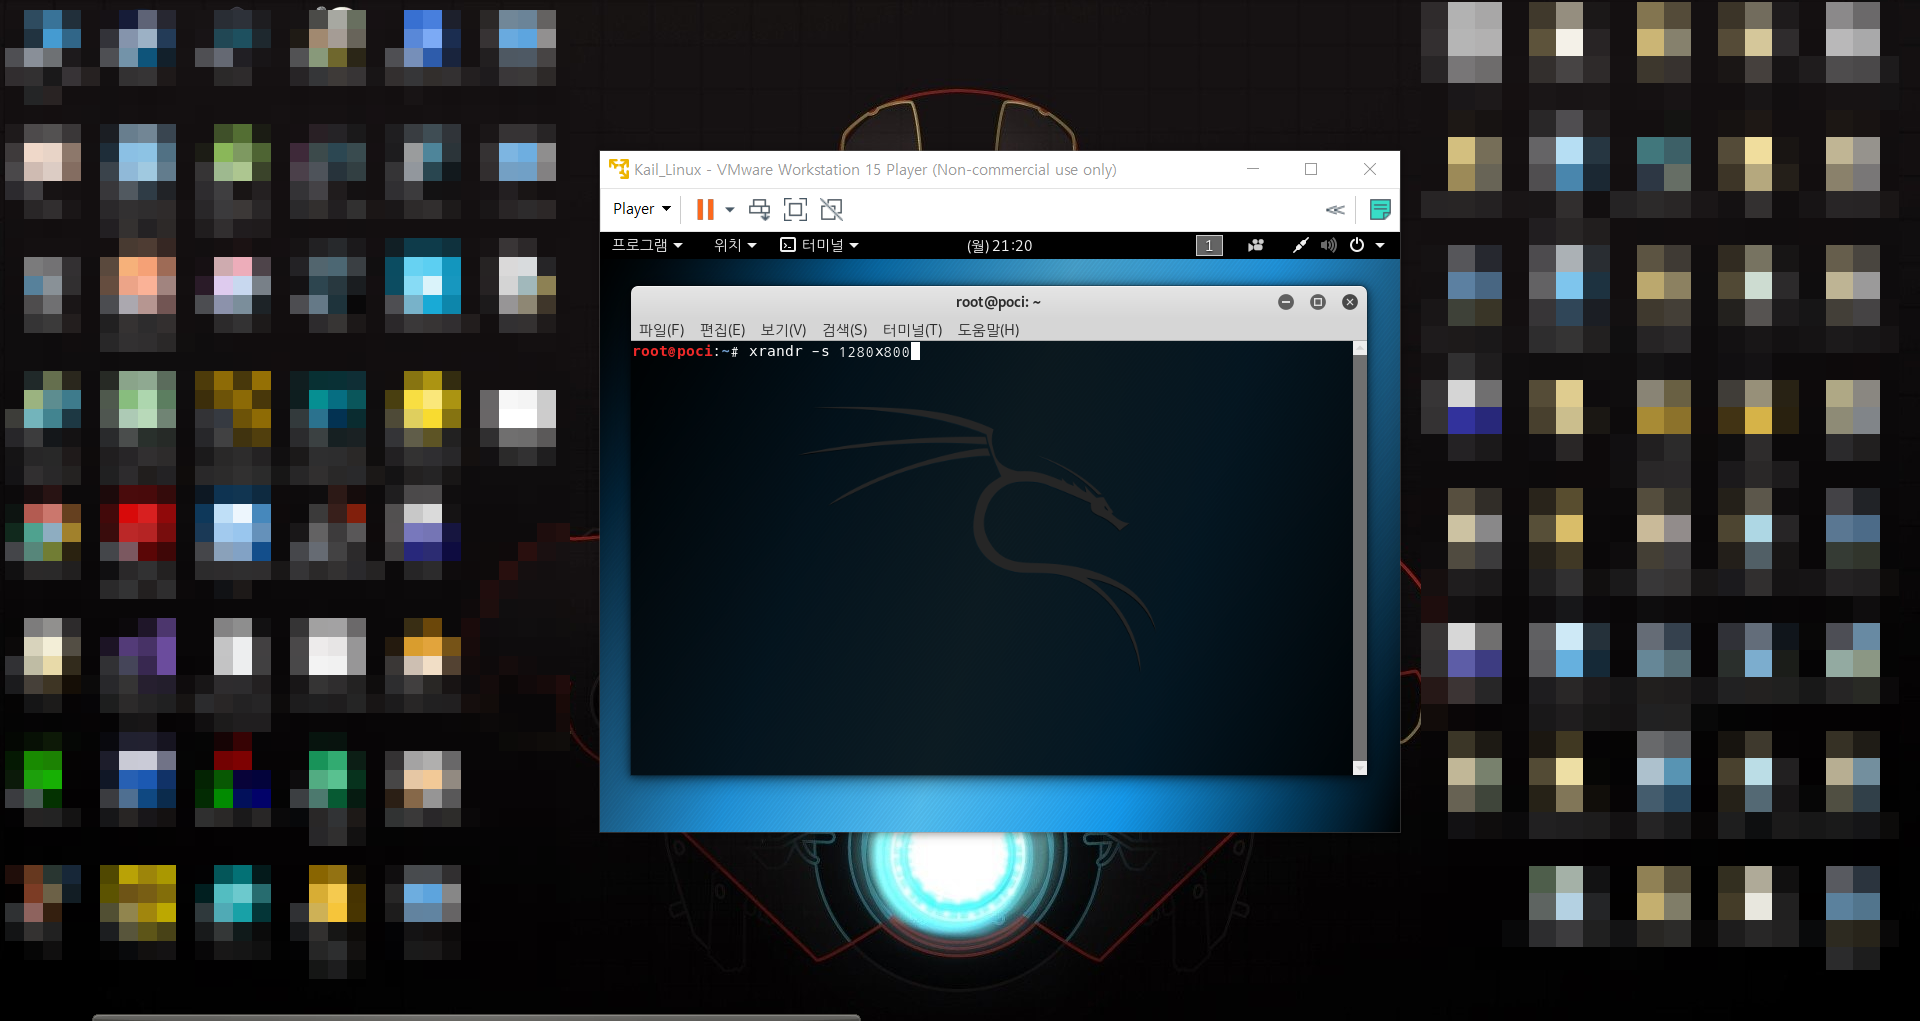
Task: Click the Unity mode icon in VMware toolbar
Action: (x=831, y=209)
